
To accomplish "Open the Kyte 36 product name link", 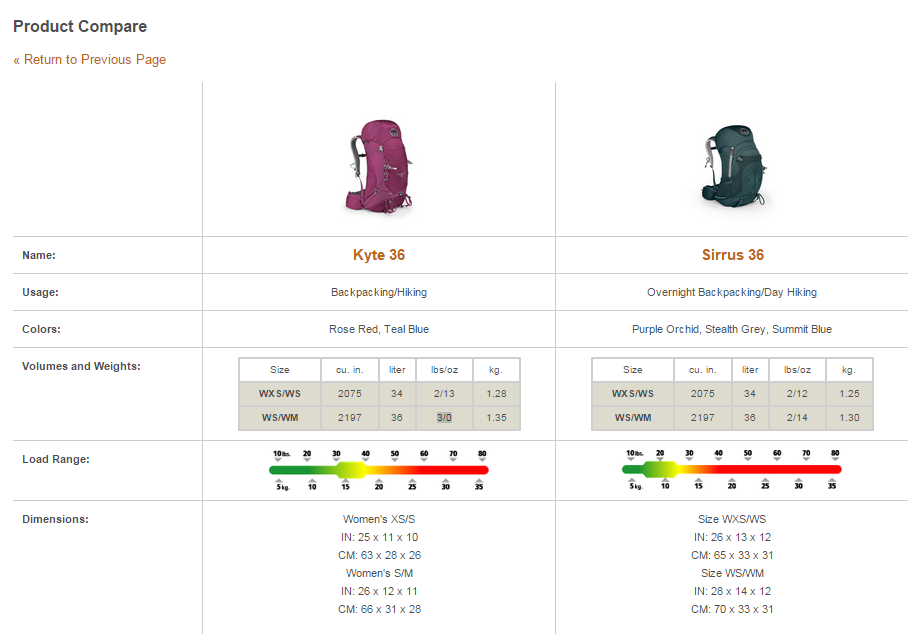I will tap(378, 255).
